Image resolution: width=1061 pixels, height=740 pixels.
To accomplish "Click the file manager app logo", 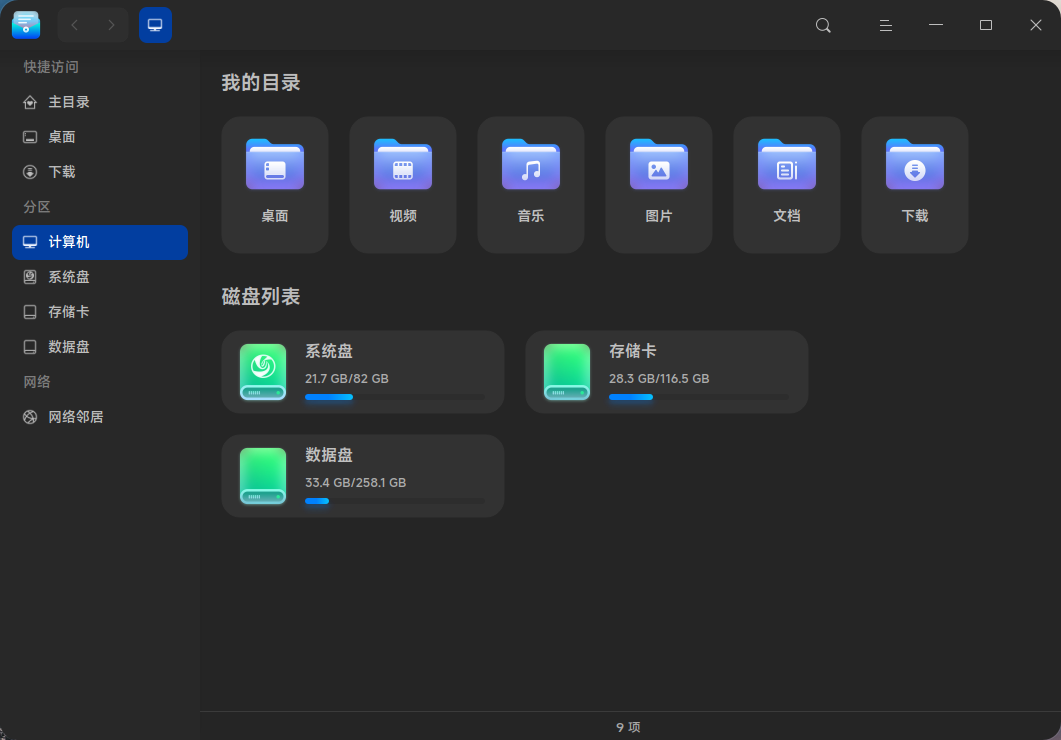I will click(x=26, y=25).
